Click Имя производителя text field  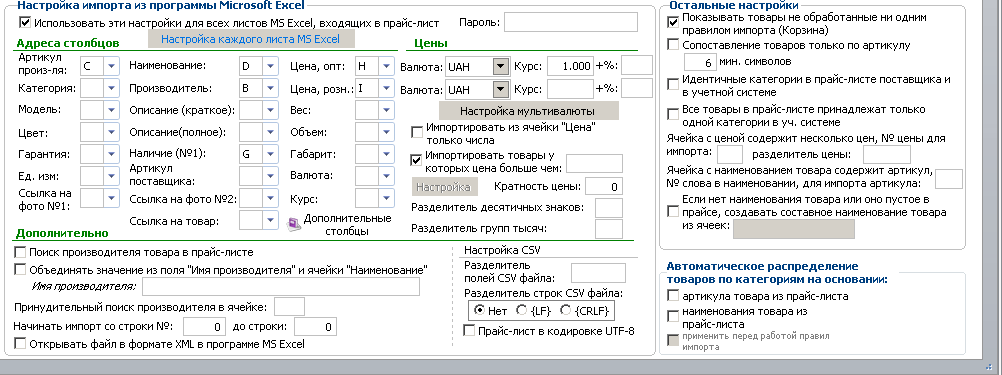(x=281, y=286)
